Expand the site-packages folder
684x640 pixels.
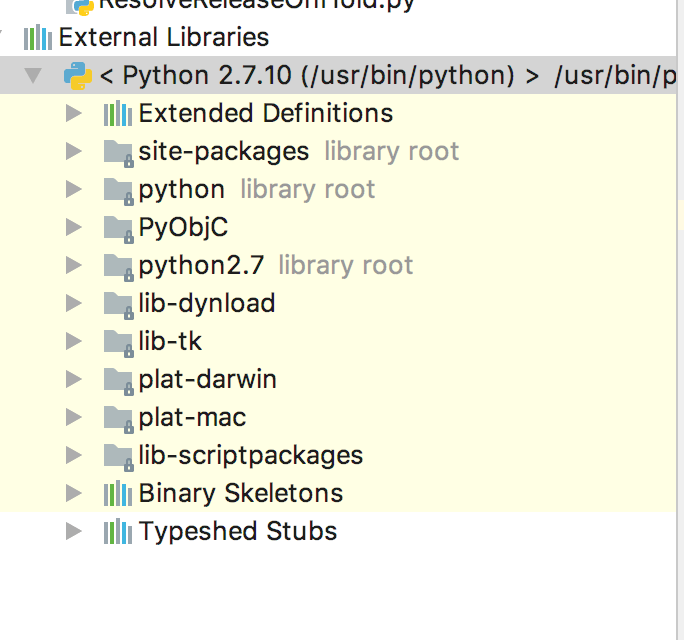click(72, 152)
